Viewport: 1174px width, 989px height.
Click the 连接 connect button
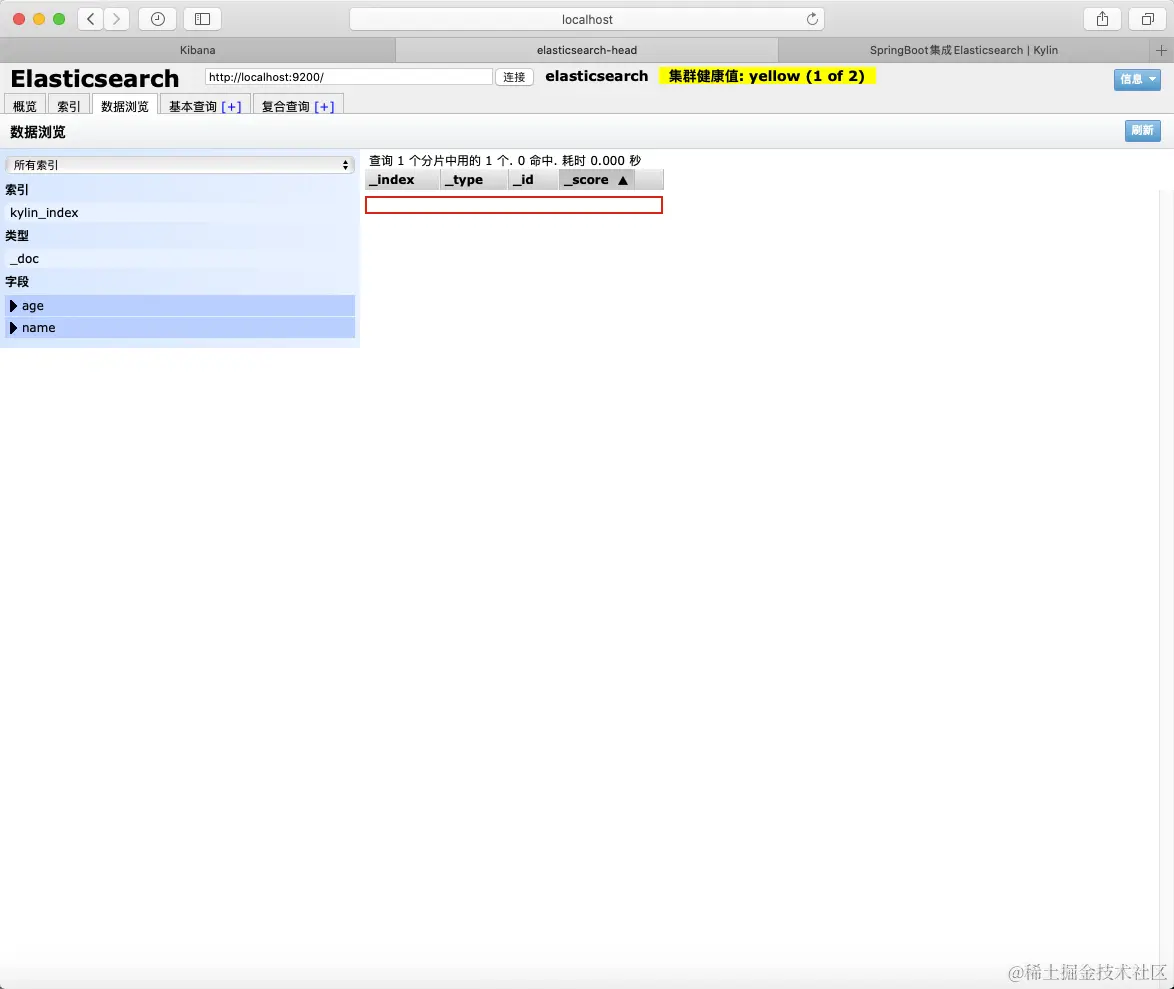coord(513,76)
